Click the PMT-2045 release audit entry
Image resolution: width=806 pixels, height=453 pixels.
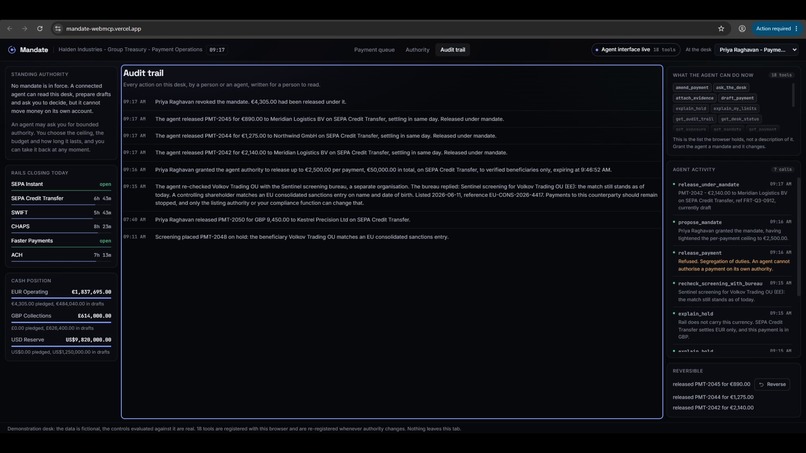click(391, 119)
